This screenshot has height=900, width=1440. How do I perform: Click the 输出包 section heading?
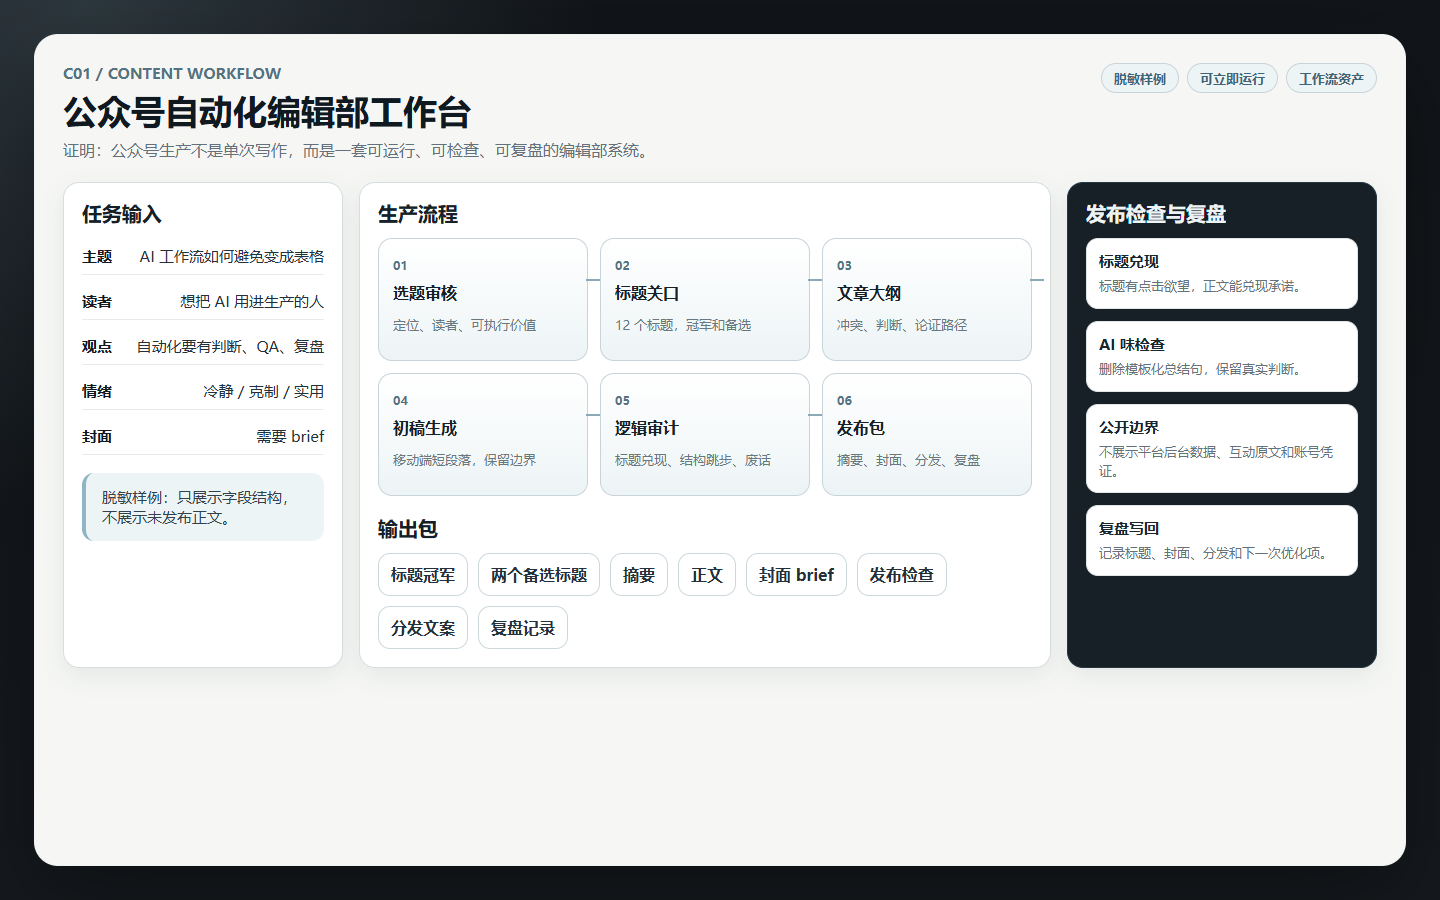pos(408,529)
